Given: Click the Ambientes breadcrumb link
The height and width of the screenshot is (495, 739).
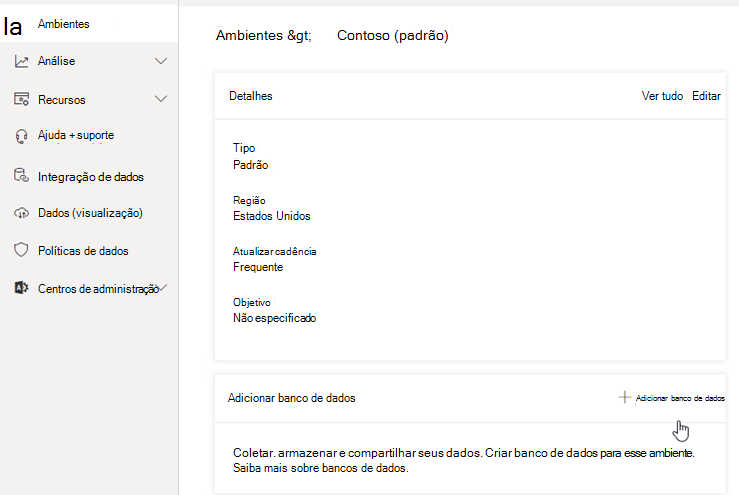Looking at the screenshot, I should click(249, 35).
